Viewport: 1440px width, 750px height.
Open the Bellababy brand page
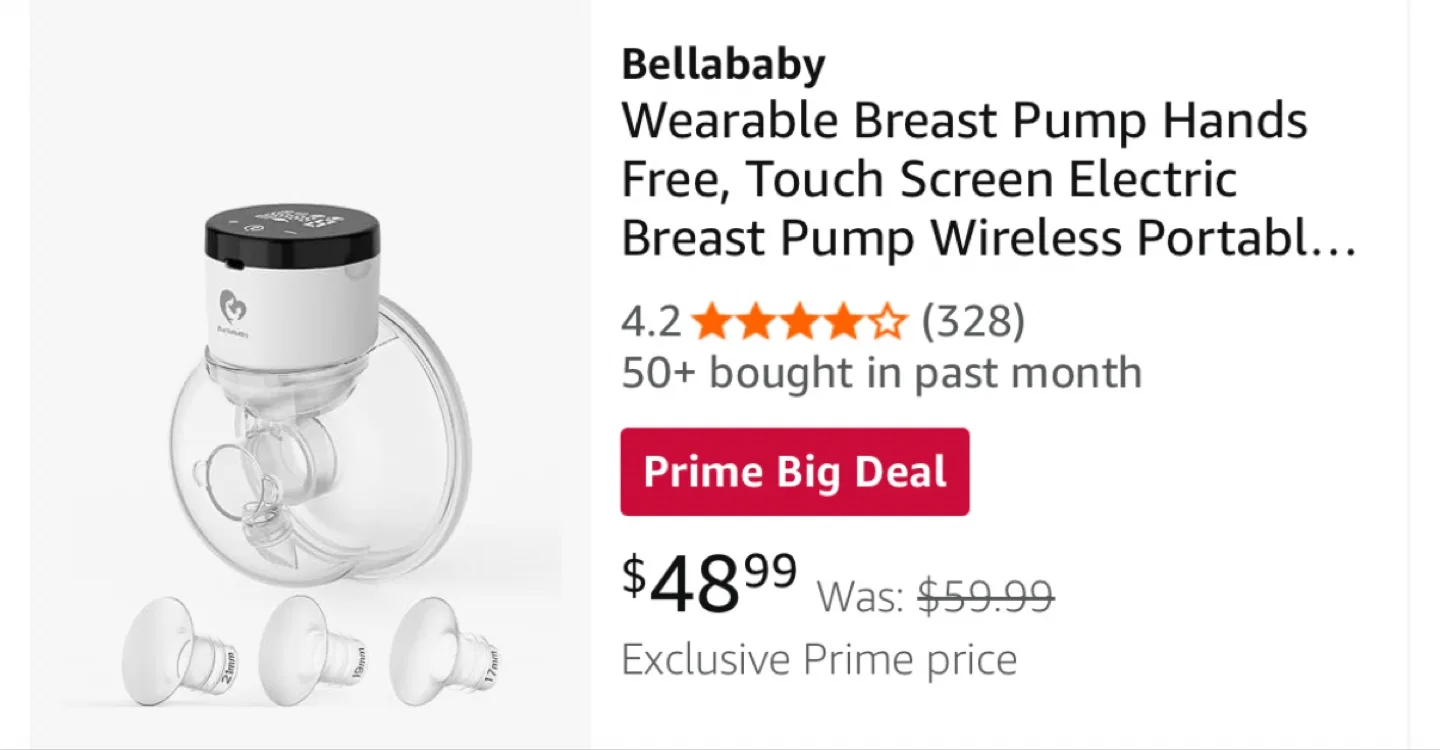pos(722,63)
